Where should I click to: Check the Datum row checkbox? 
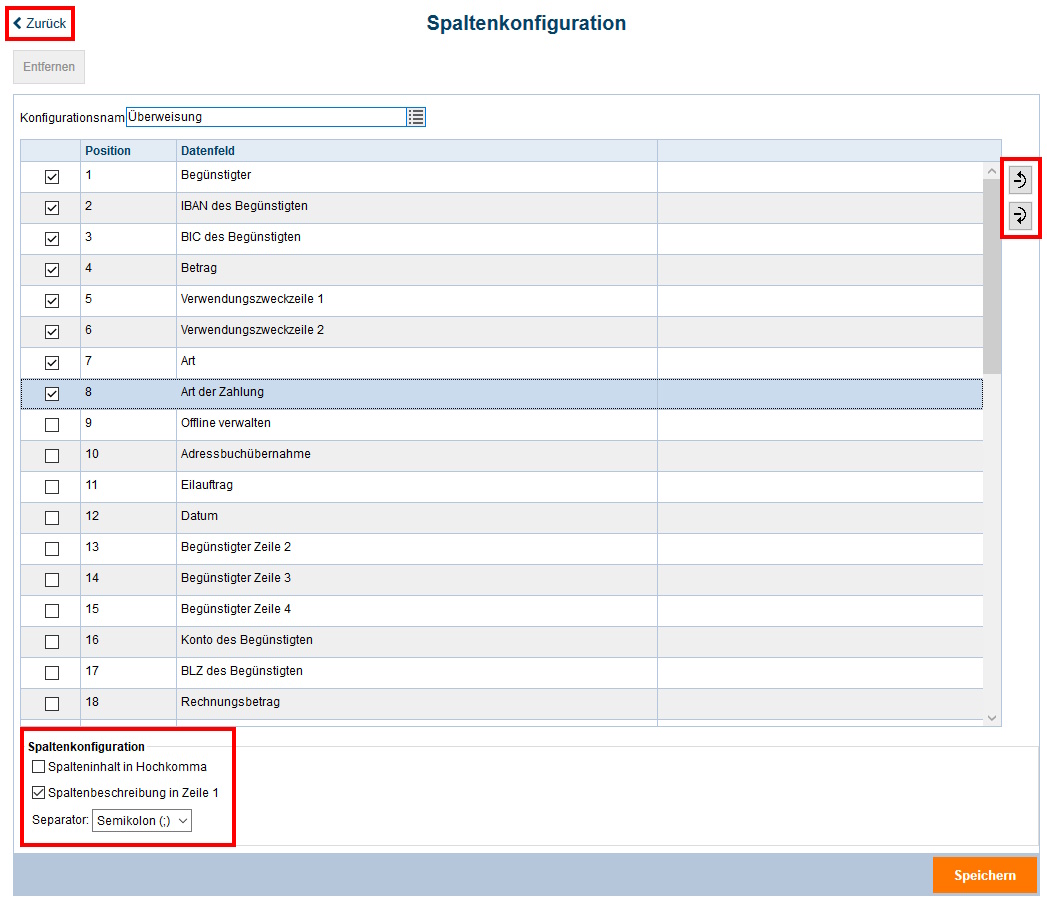52,518
